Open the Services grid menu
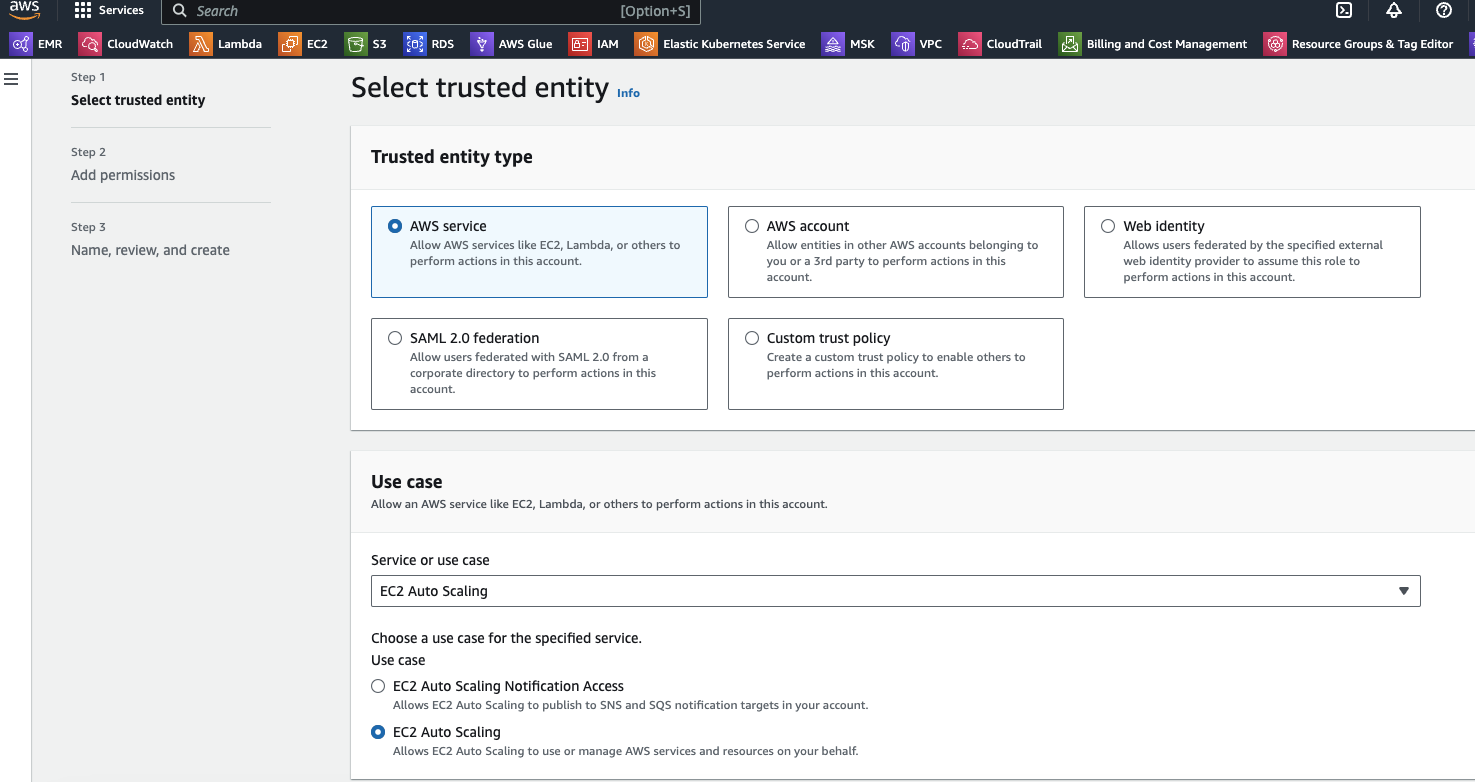This screenshot has width=1475, height=782. click(x=83, y=10)
